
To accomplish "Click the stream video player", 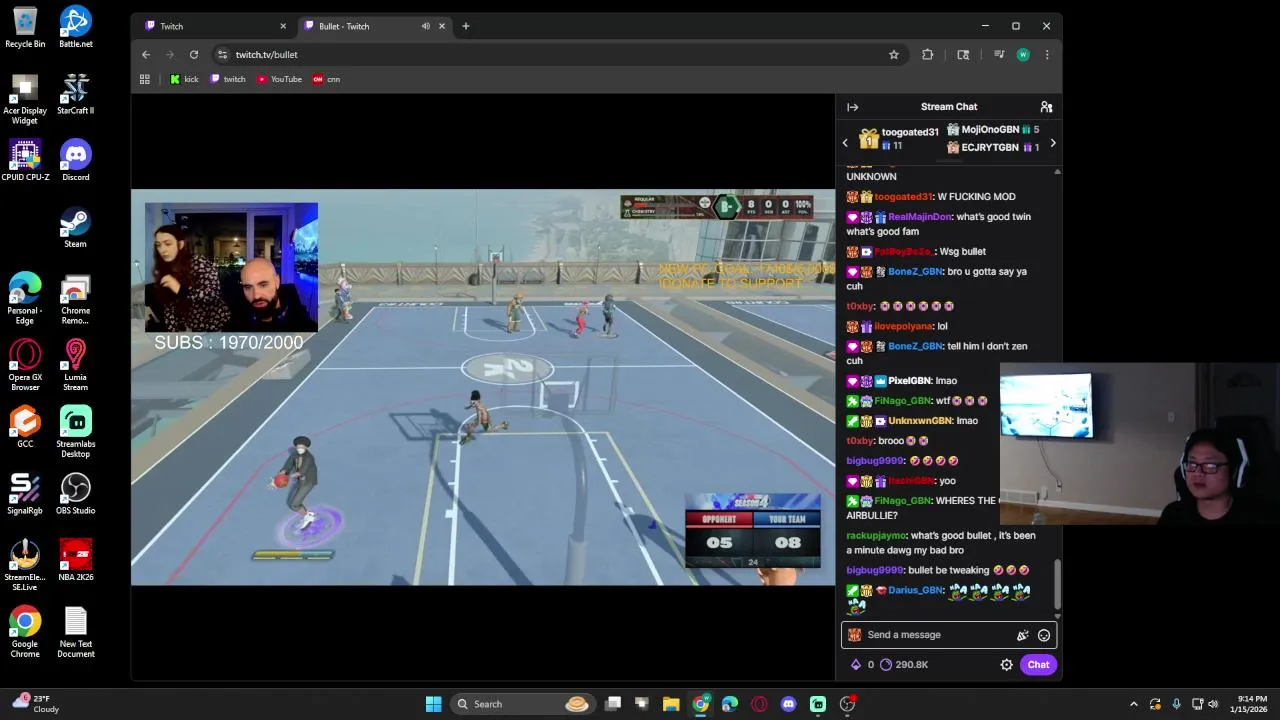I will pyautogui.click(x=483, y=387).
